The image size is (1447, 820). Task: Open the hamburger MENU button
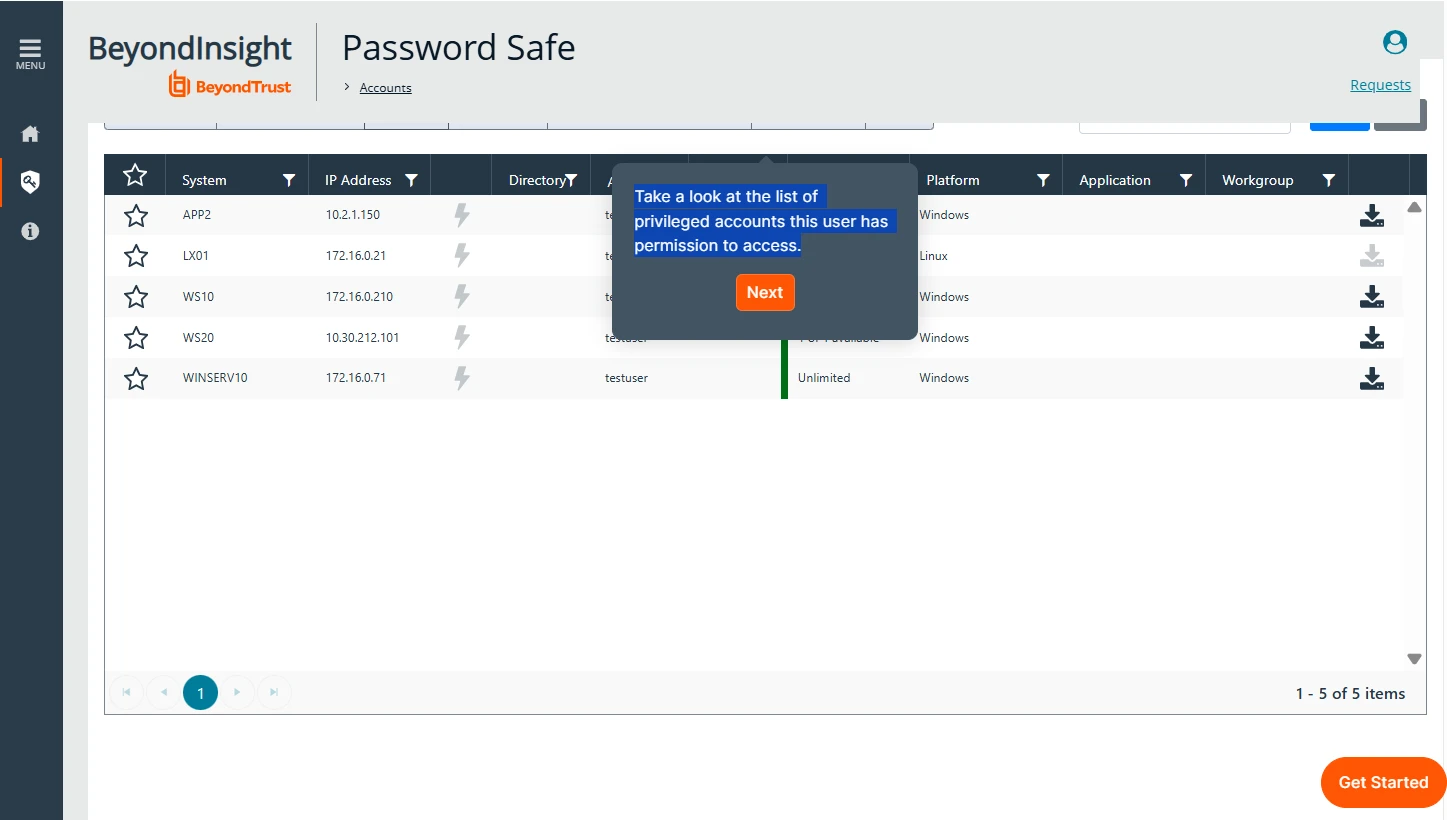tap(30, 54)
